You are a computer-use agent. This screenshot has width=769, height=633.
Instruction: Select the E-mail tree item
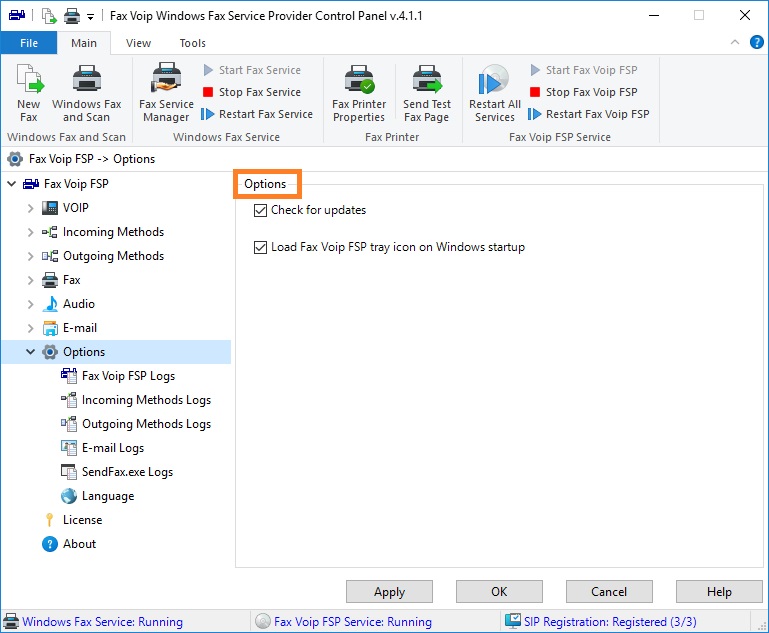79,328
